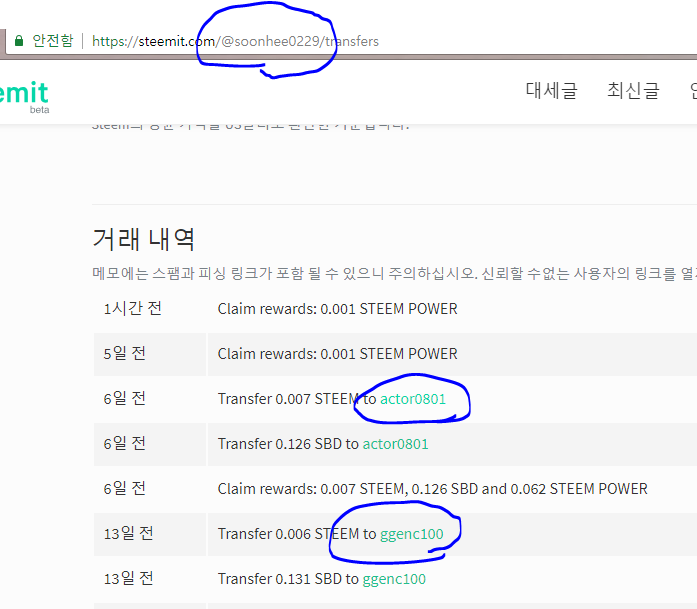Click the Transfer 0.131 SBD text
The image size is (697, 609).
(x=280, y=579)
